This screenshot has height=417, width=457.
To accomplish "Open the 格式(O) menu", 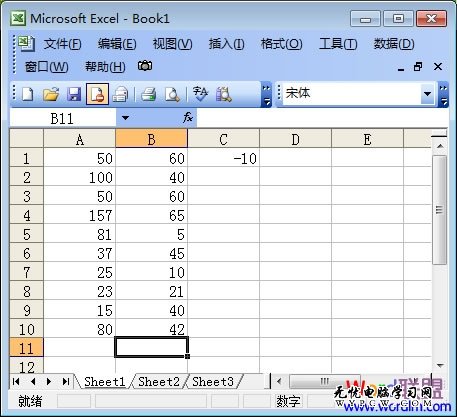I will (x=281, y=44).
